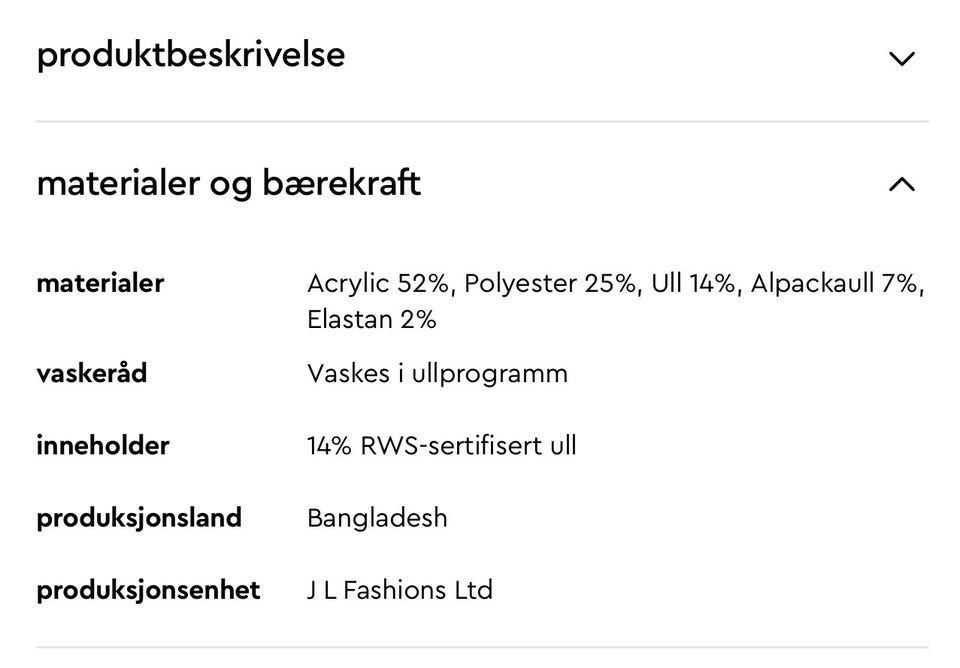Click the Bangladesh country value
The image size is (960, 668).
click(x=377, y=519)
